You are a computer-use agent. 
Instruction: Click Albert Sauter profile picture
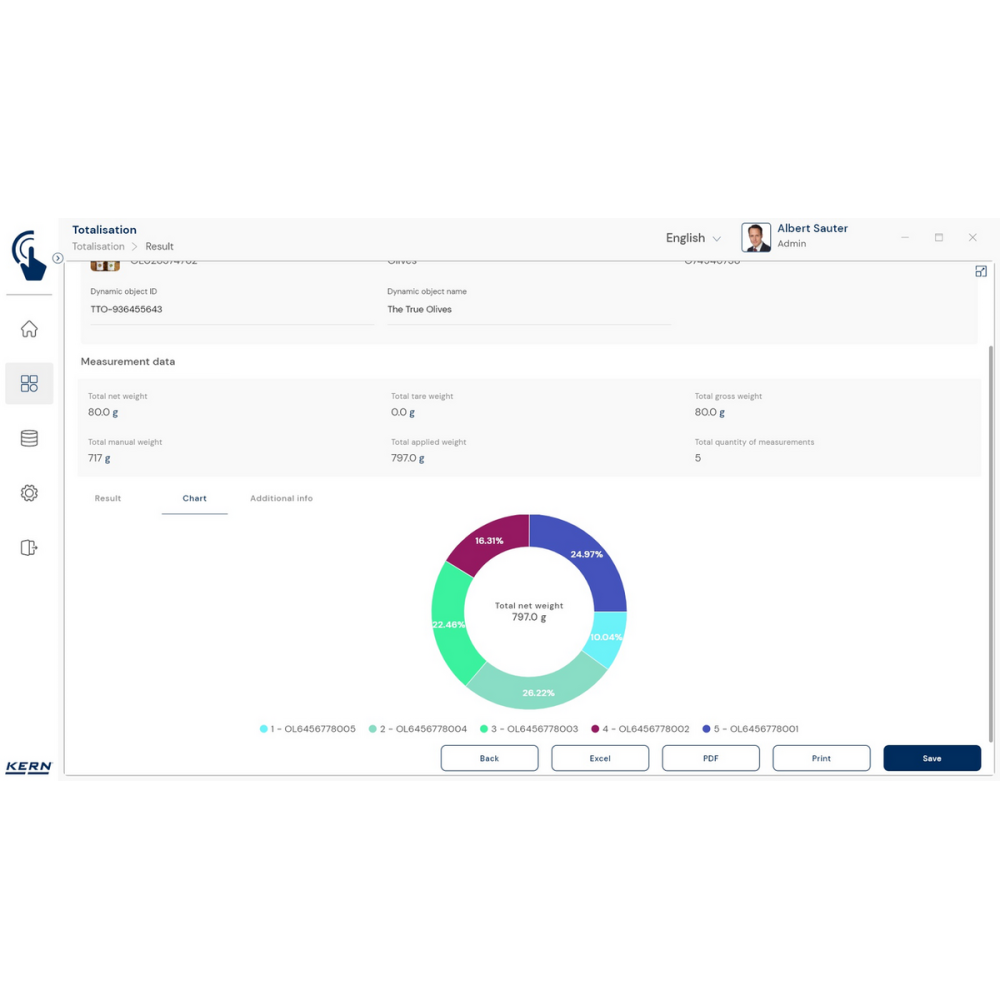756,237
